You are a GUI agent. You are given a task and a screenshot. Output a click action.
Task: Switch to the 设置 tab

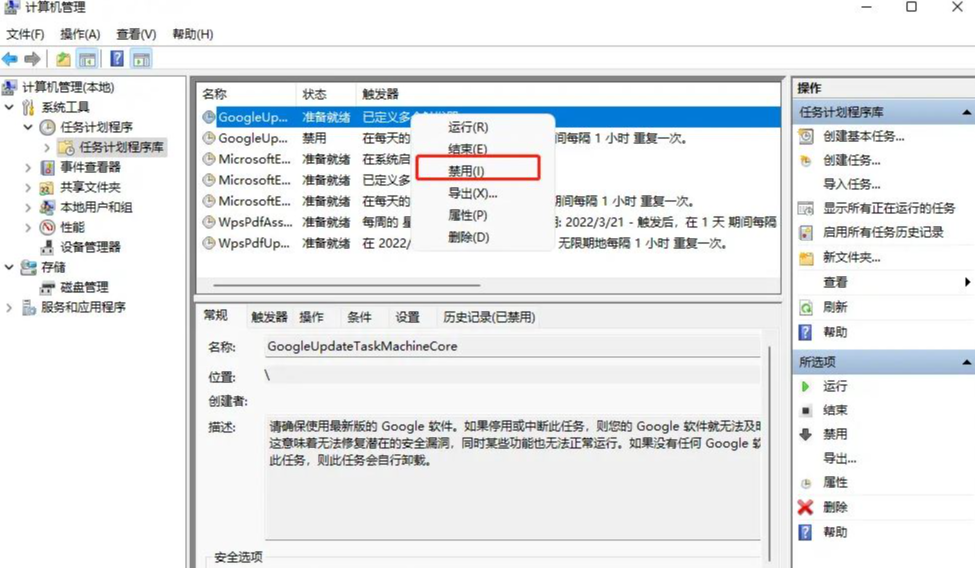pyautogui.click(x=407, y=317)
